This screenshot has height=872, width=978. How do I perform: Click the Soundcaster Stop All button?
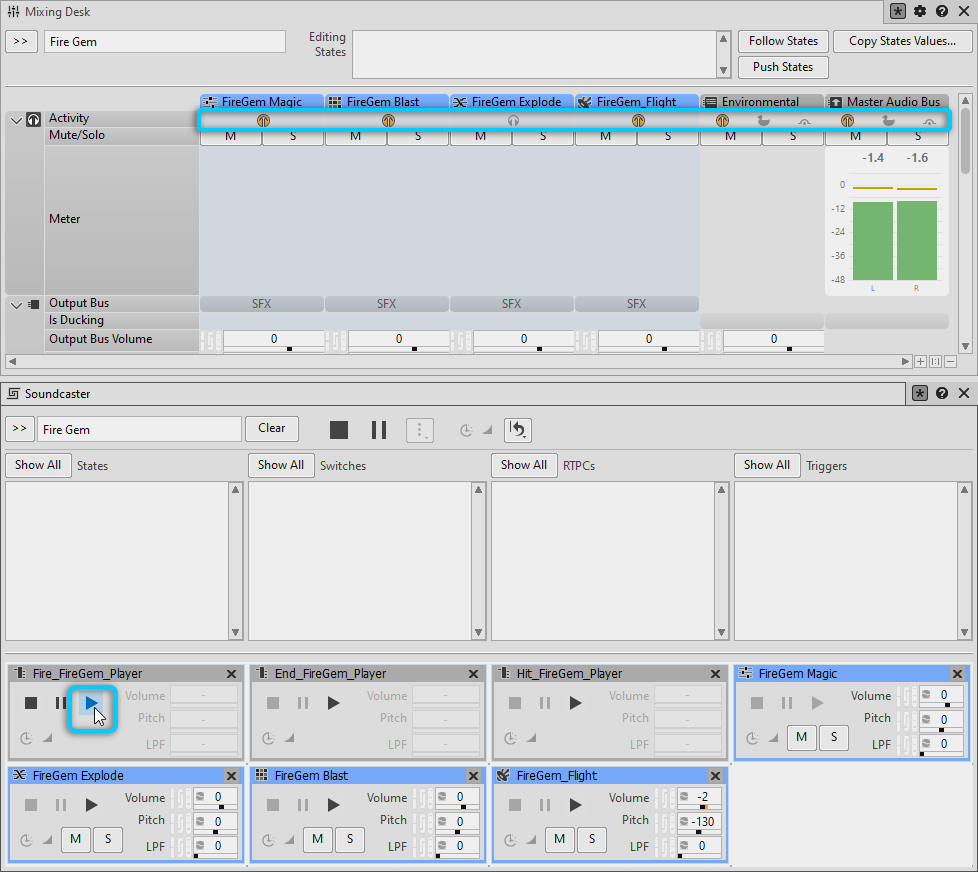pos(339,430)
